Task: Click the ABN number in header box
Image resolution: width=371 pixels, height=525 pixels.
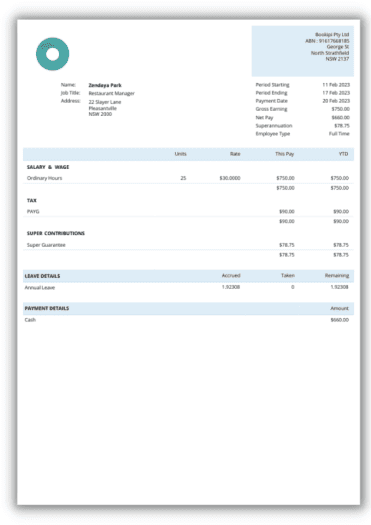Action: coord(327,41)
